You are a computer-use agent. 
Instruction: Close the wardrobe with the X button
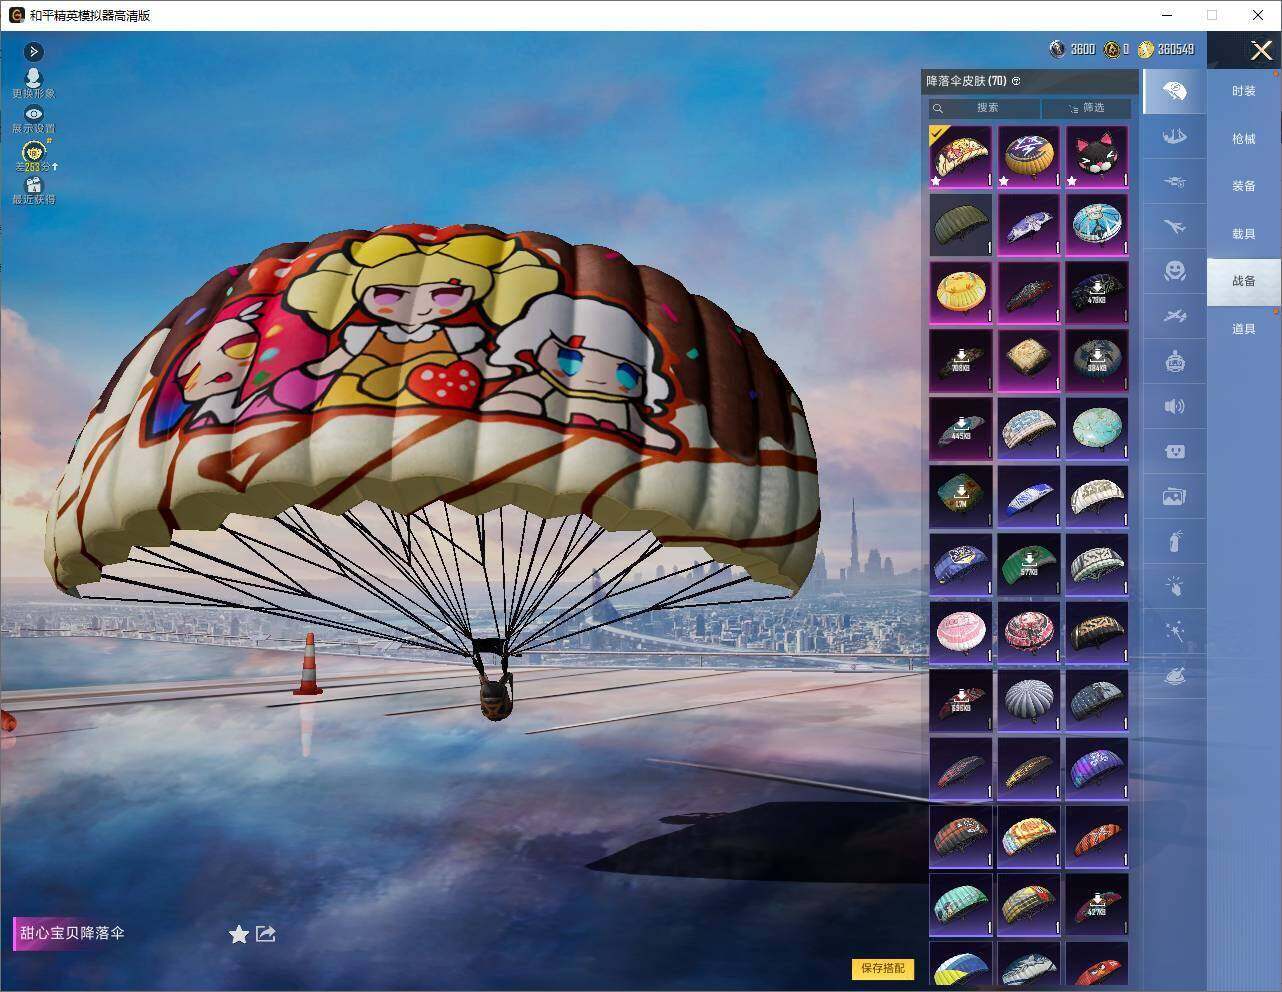point(1261,51)
